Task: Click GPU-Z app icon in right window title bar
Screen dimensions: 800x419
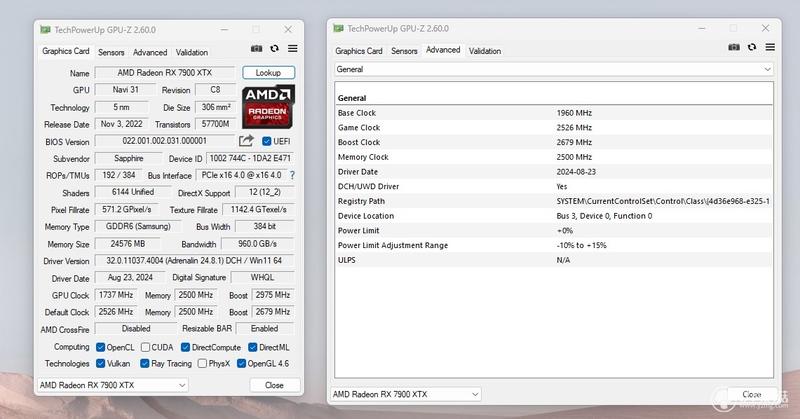Action: 338,28
